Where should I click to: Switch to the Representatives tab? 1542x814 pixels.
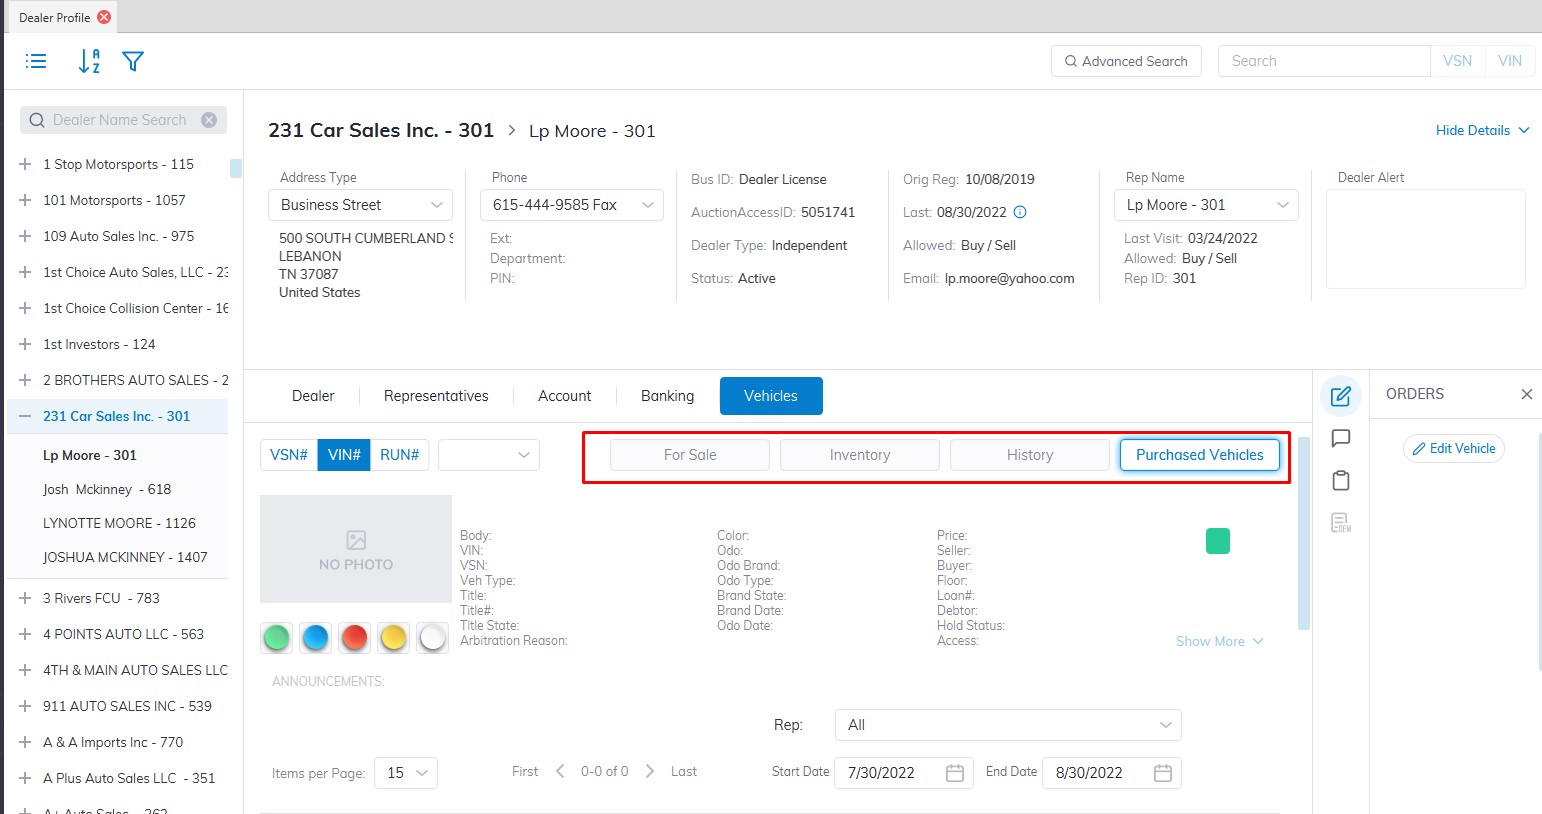436,396
